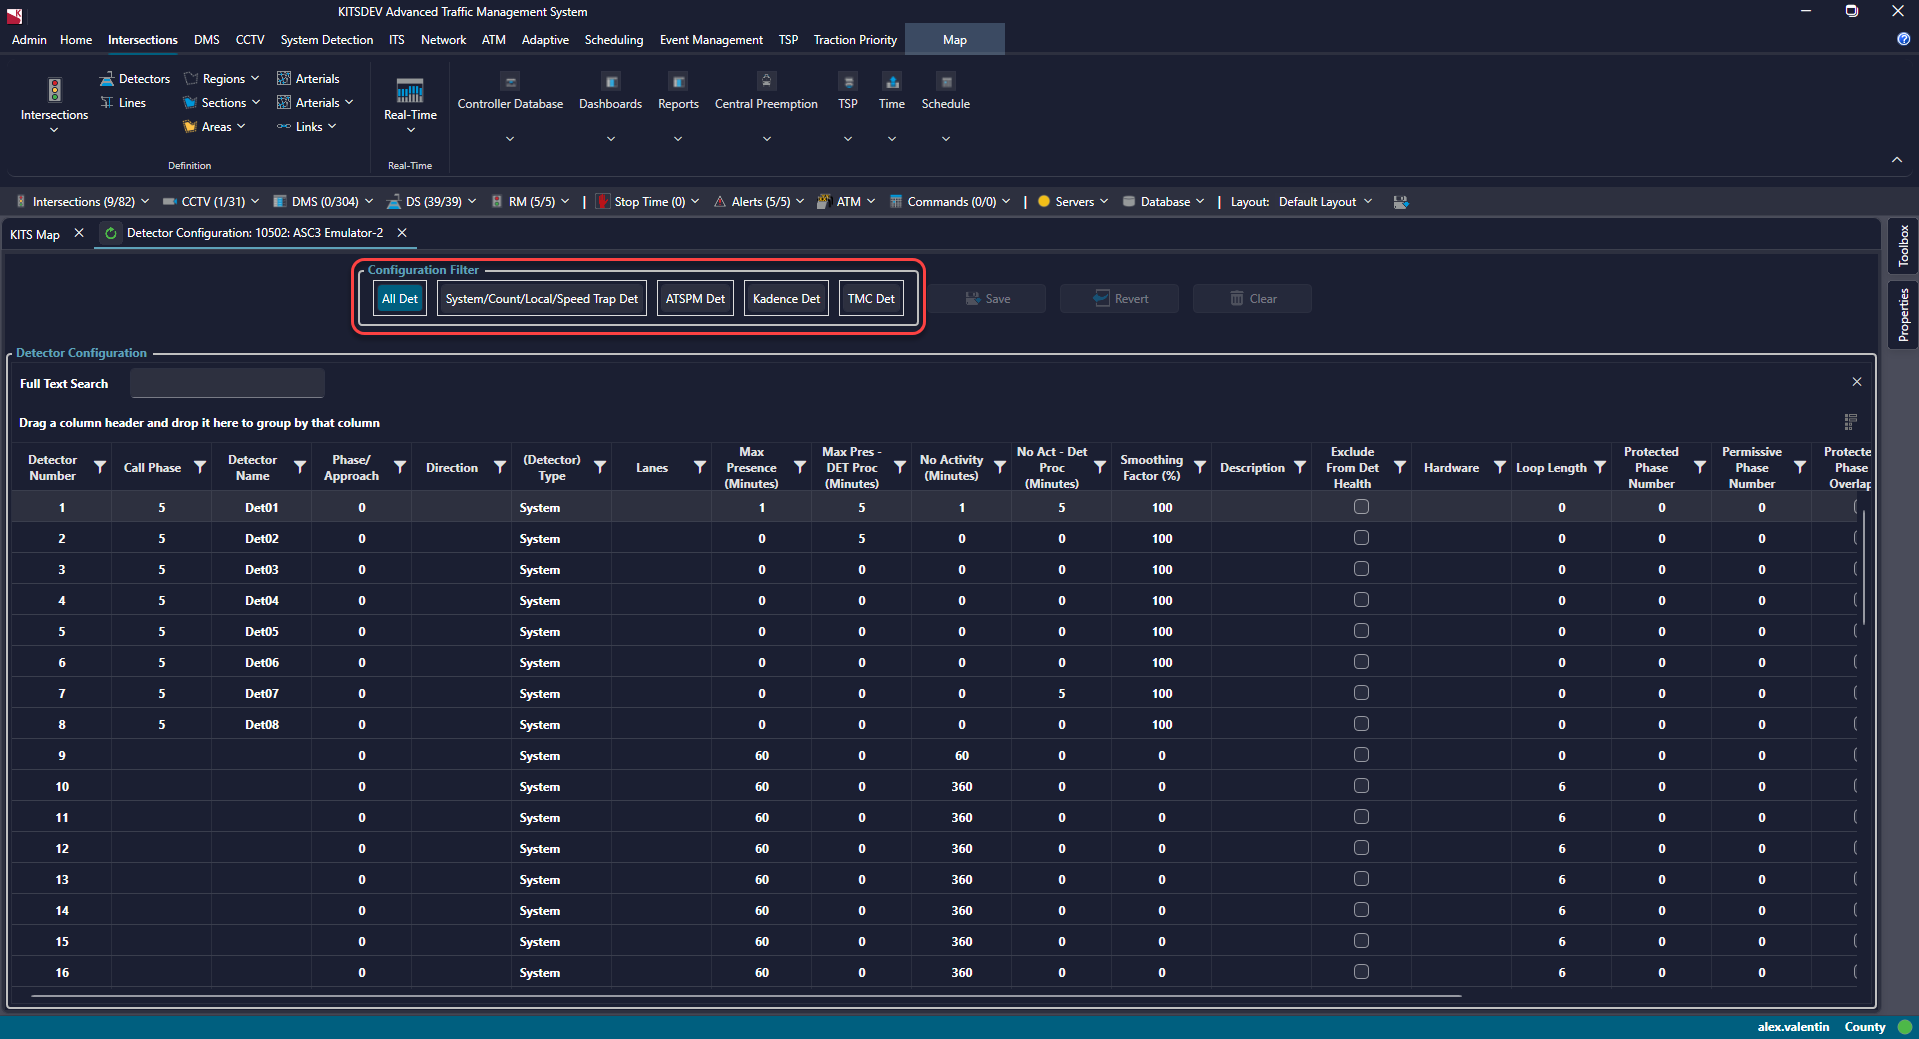Open the Dashboards ribbon icon
Image resolution: width=1919 pixels, height=1039 pixels.
(611, 82)
